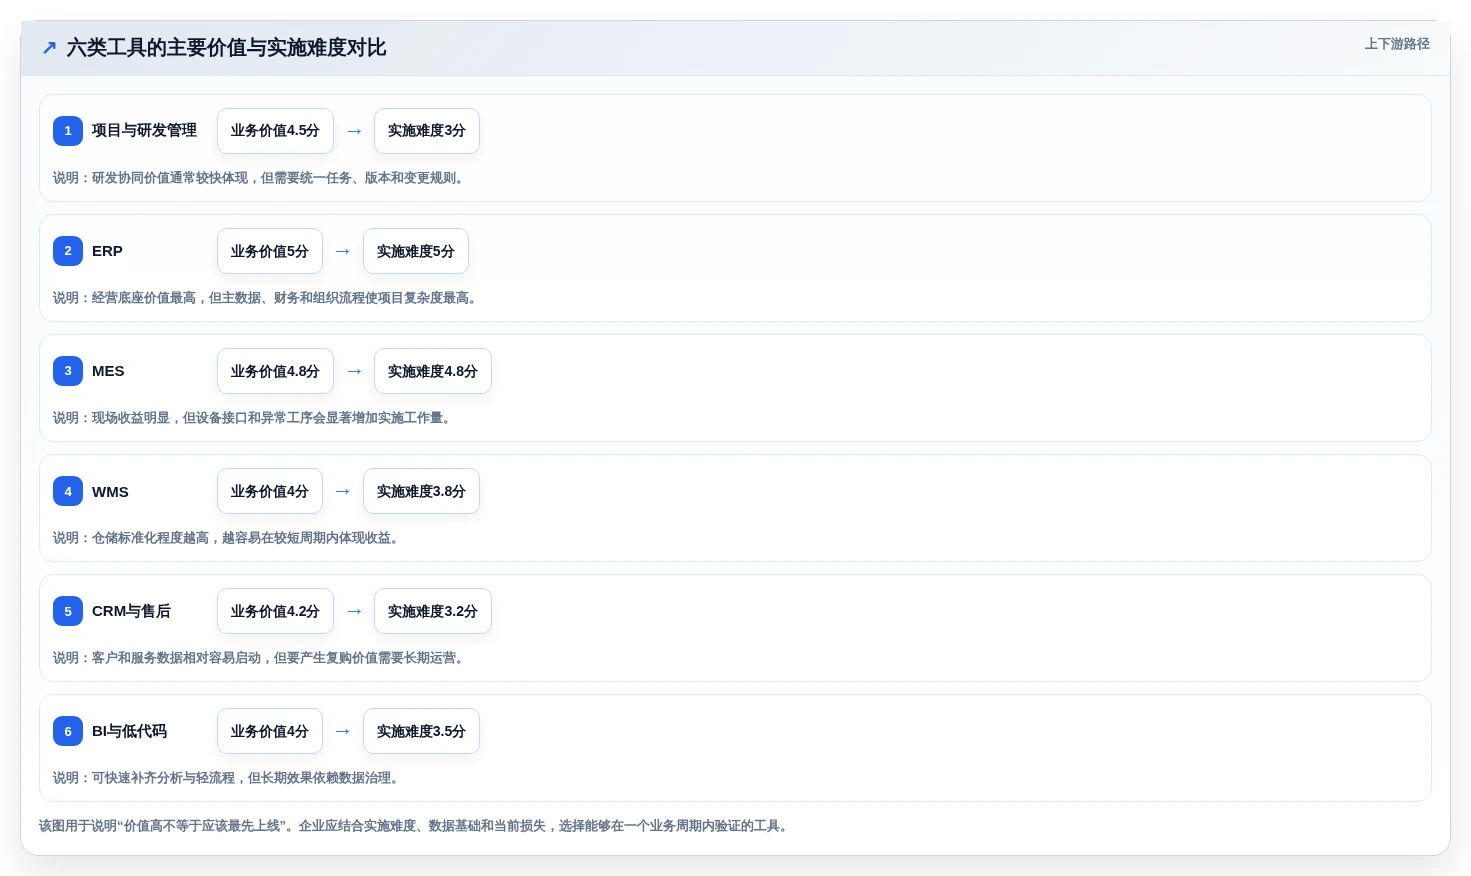This screenshot has width=1471, height=876.
Task: Click the 业务价值4.2分 chip
Action: tap(275, 611)
